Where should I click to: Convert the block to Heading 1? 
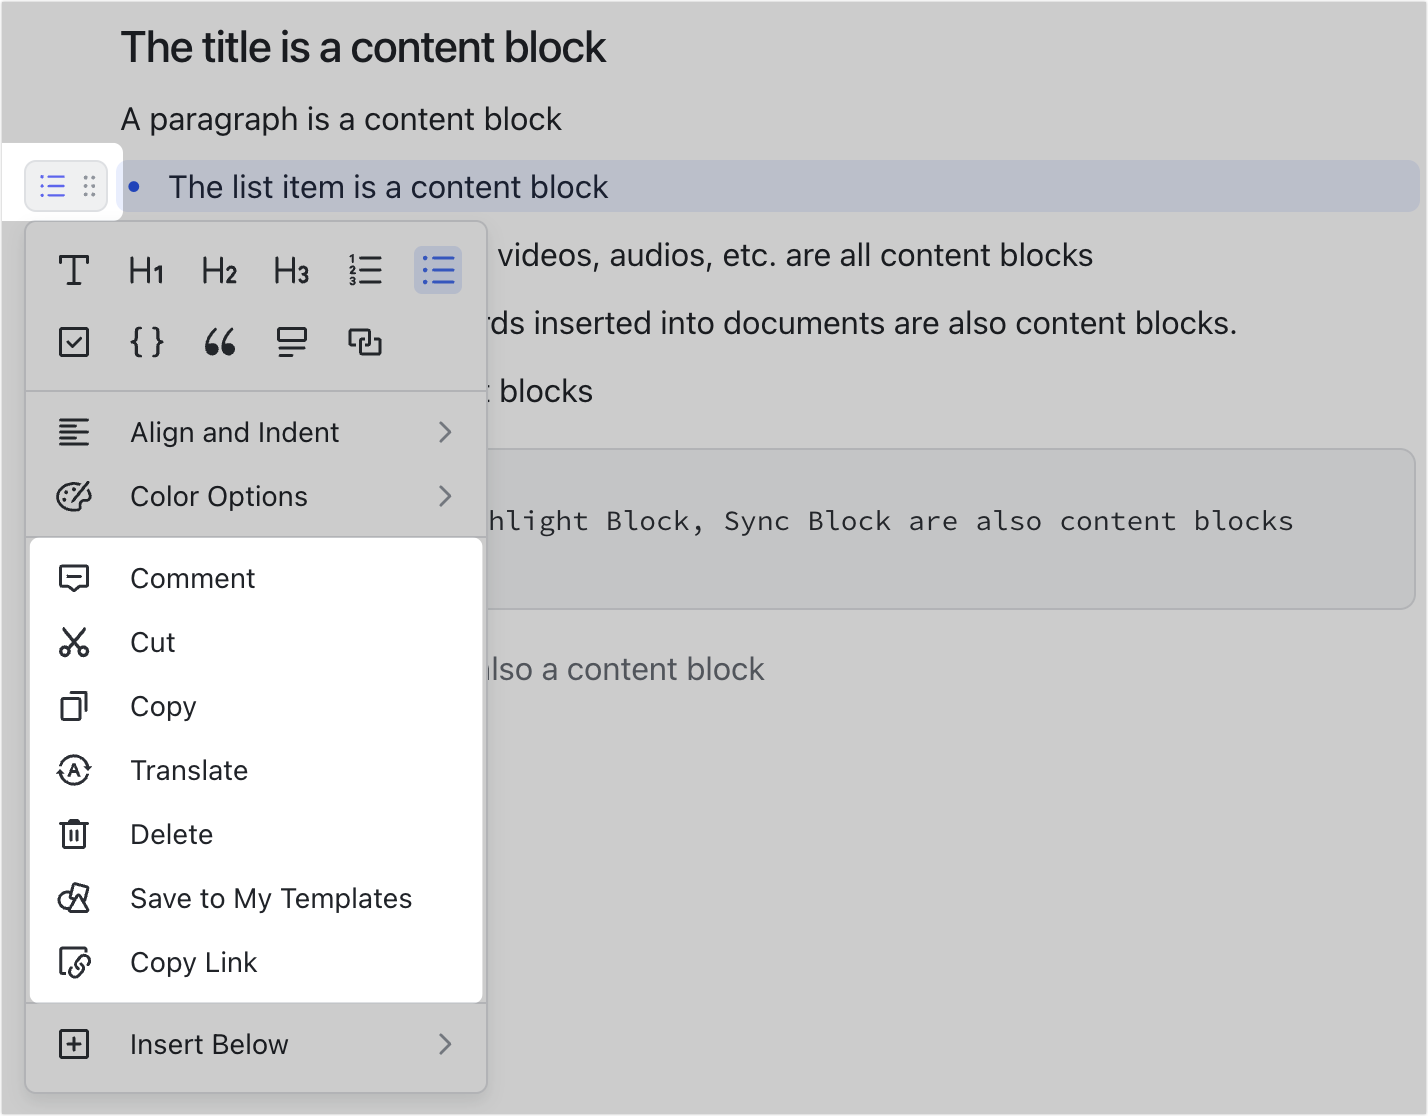(x=146, y=270)
